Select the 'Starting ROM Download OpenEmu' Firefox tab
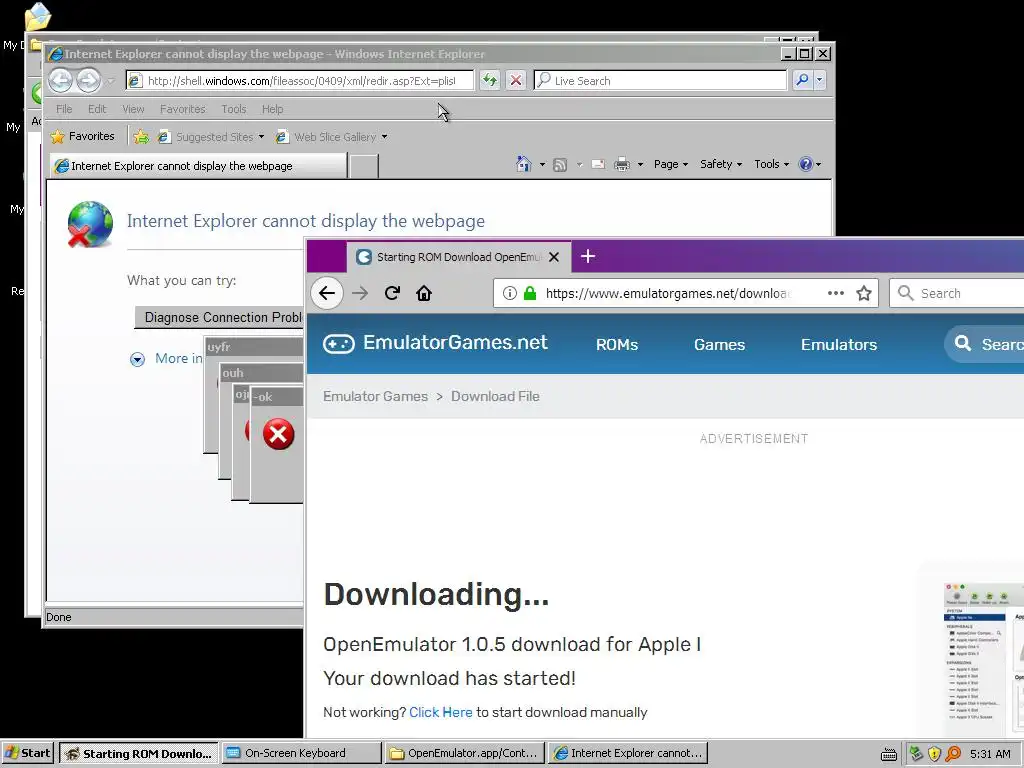Screen dimensions: 1024x768 [x=458, y=257]
